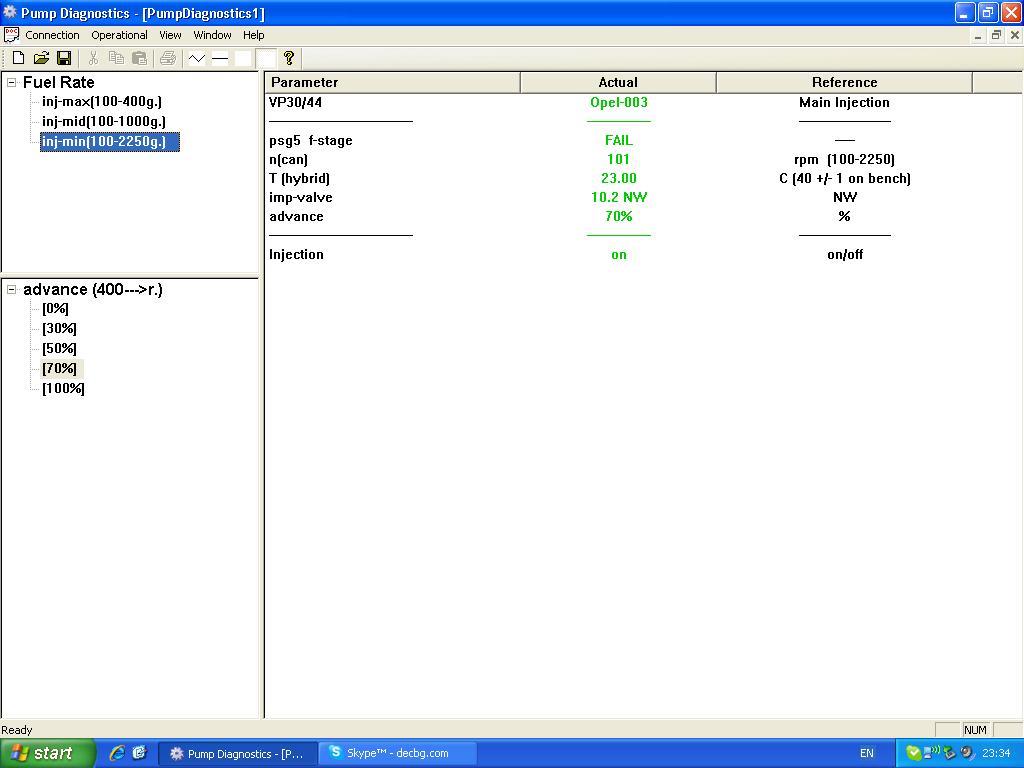This screenshot has height=768, width=1024.
Task: Select inj-max(100-400g.) in Fuel Rate tree
Action: 102,102
